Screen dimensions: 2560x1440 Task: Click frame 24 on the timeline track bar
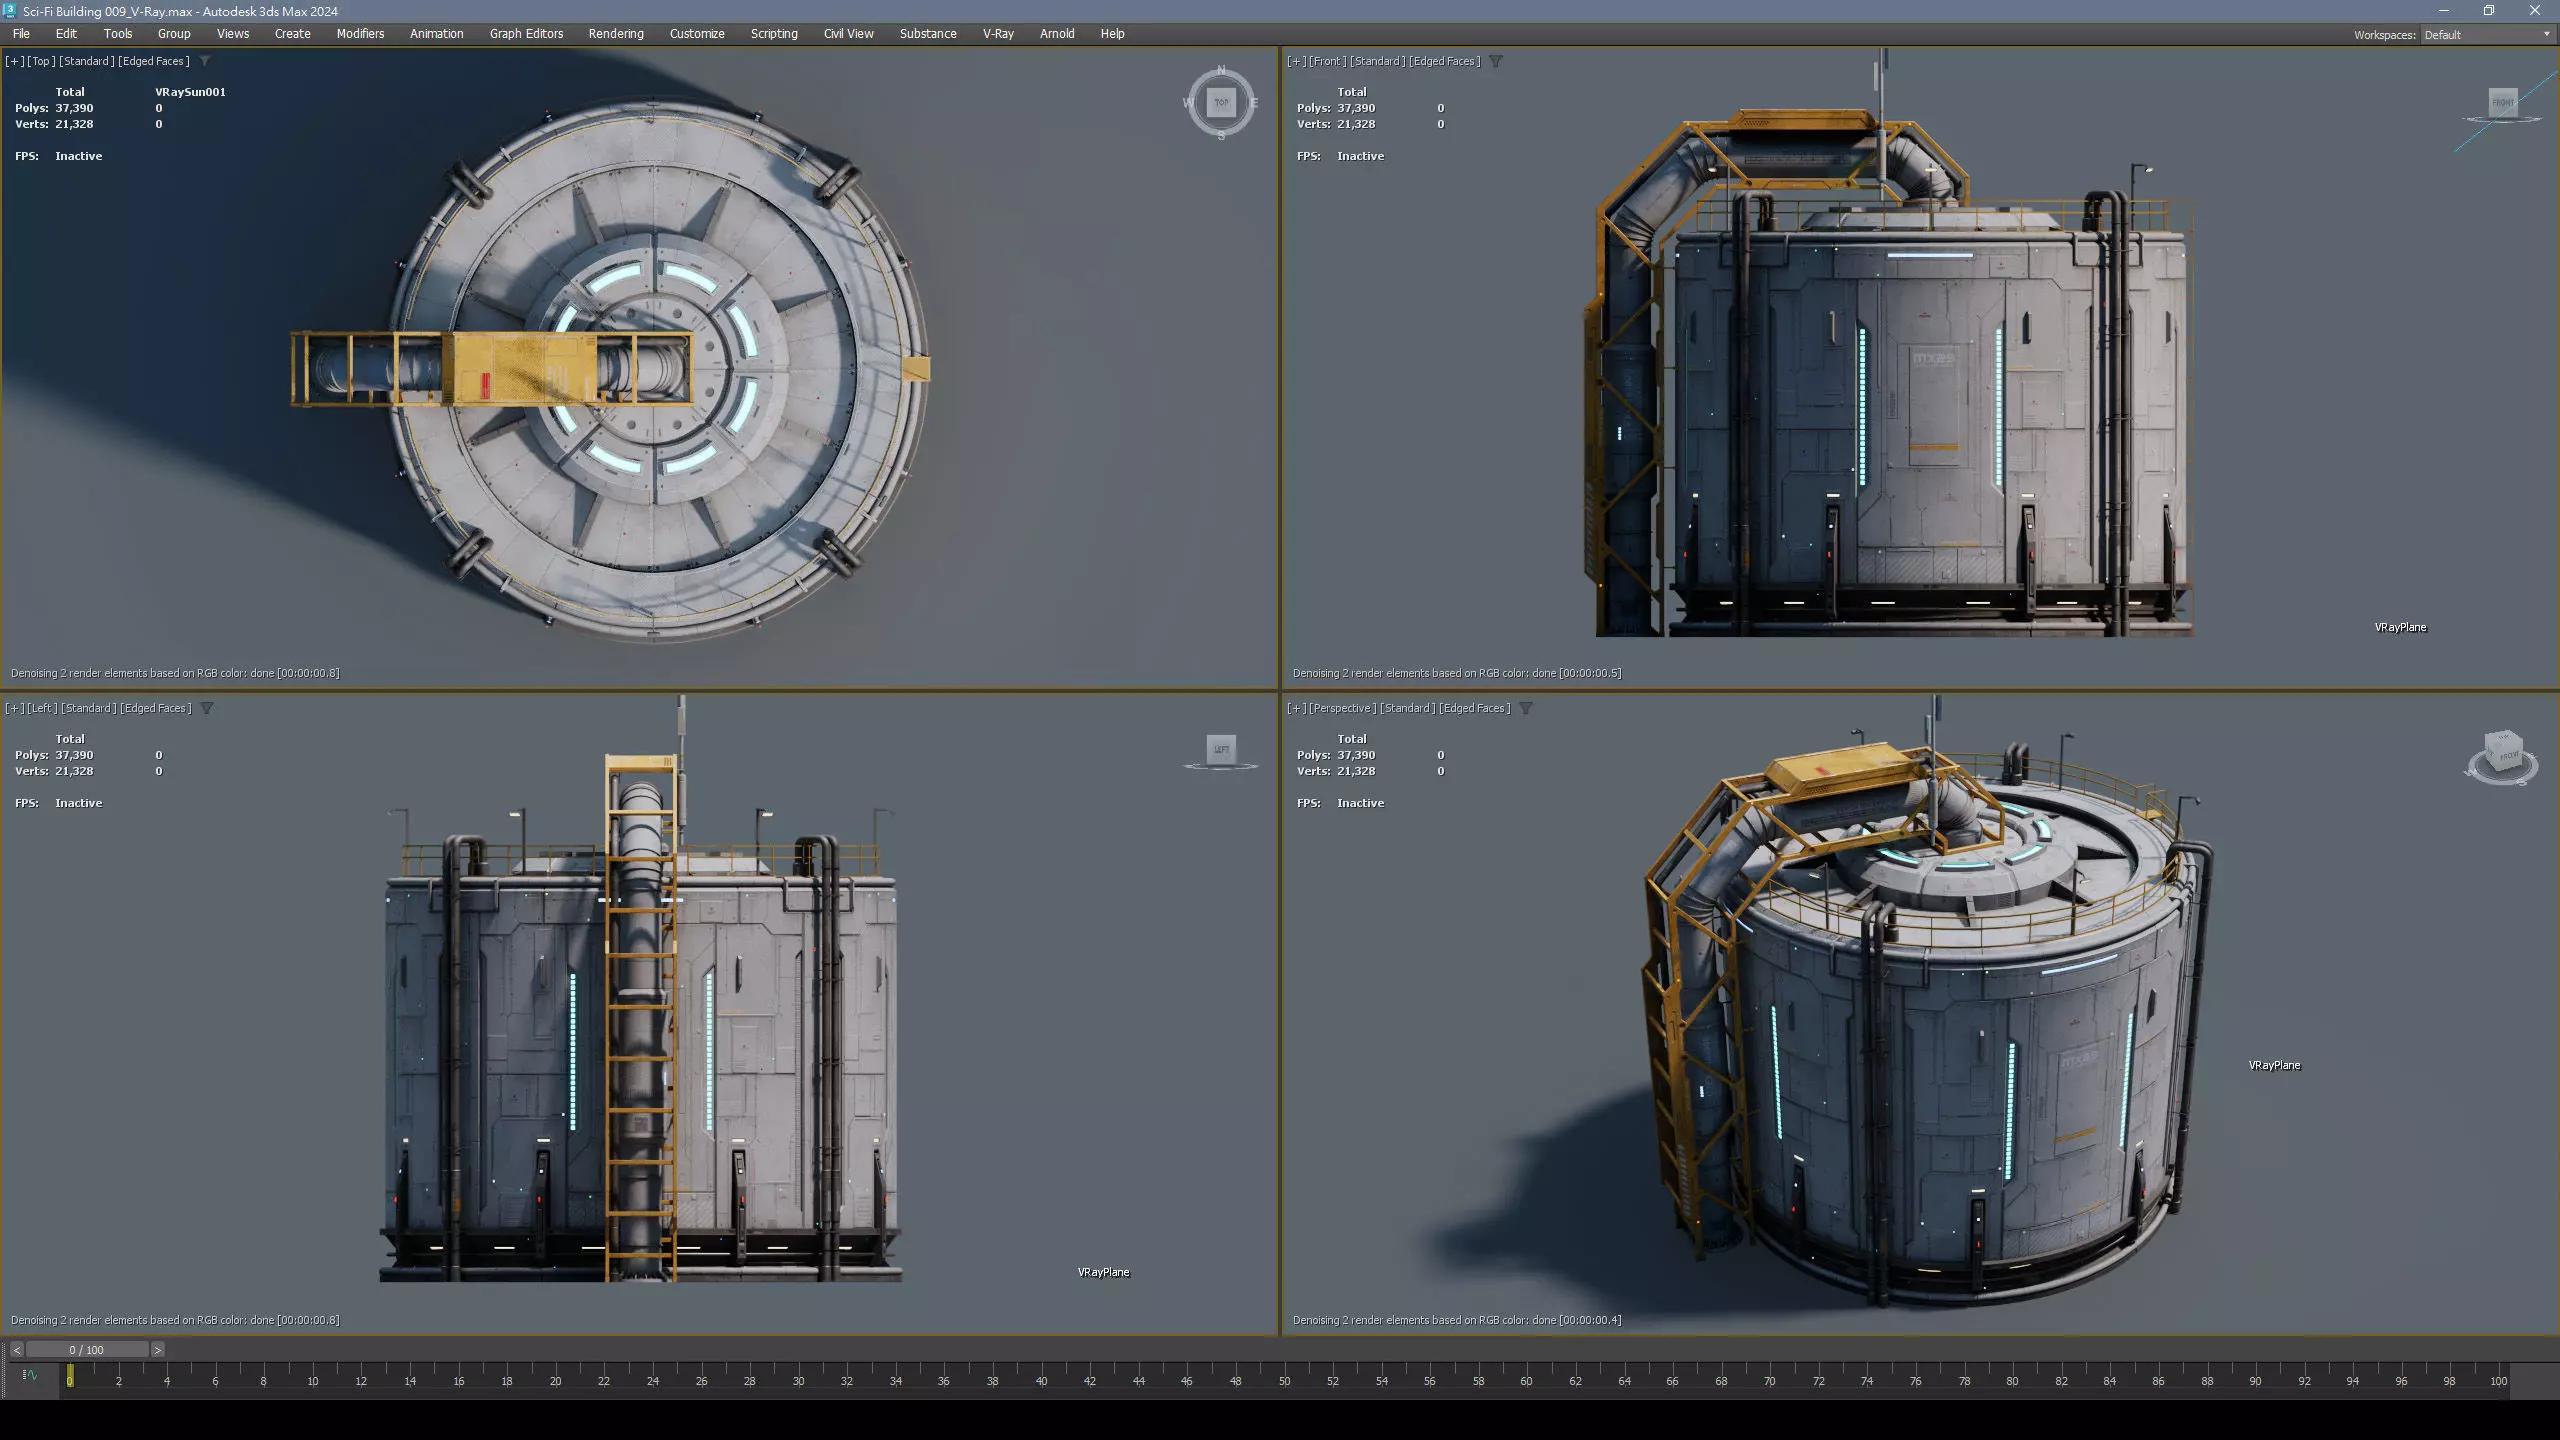(652, 1380)
